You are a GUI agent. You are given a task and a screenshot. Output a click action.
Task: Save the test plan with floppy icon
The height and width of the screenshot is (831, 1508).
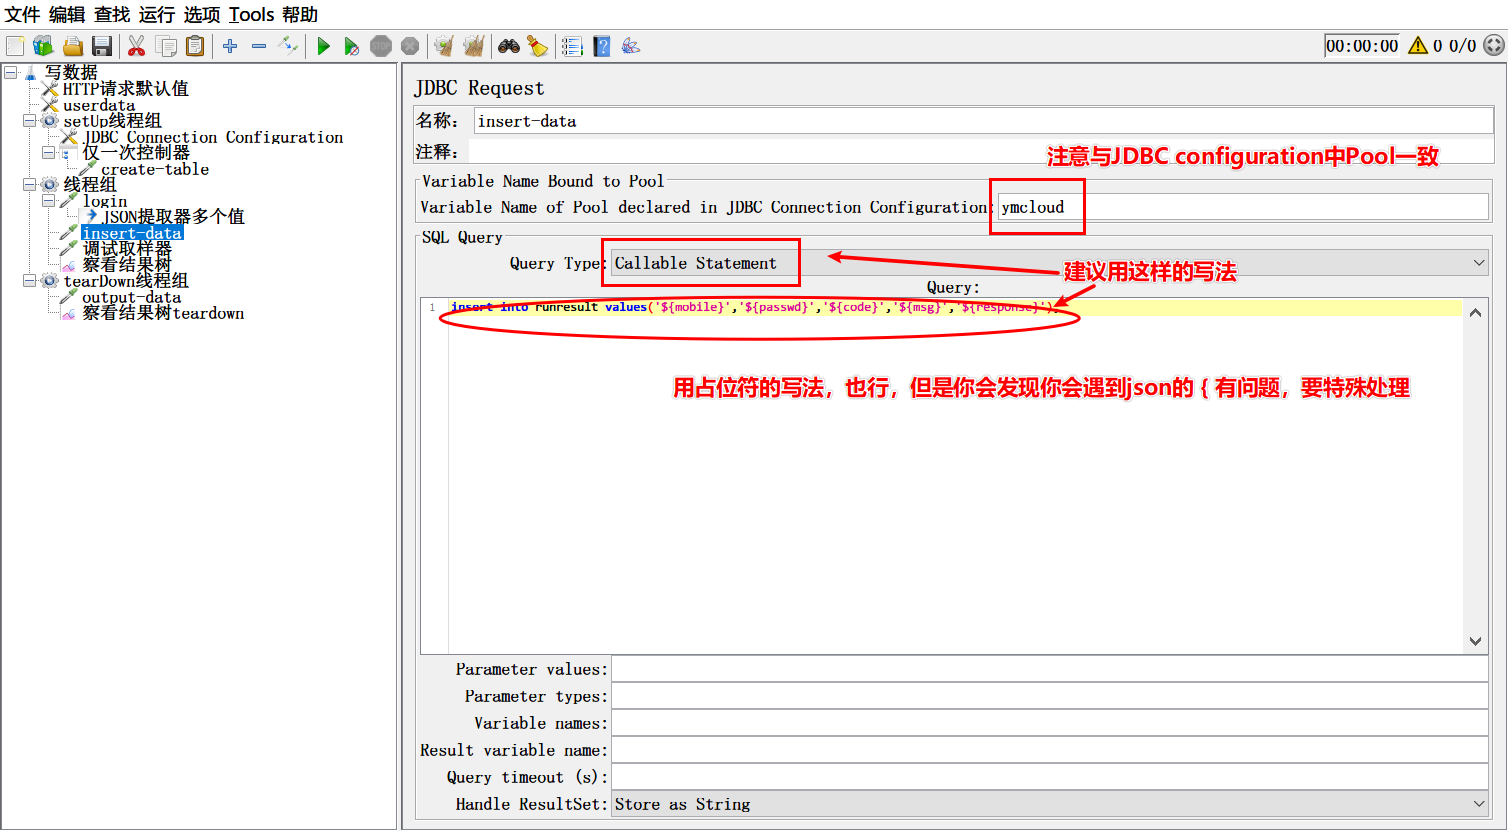pos(101,46)
